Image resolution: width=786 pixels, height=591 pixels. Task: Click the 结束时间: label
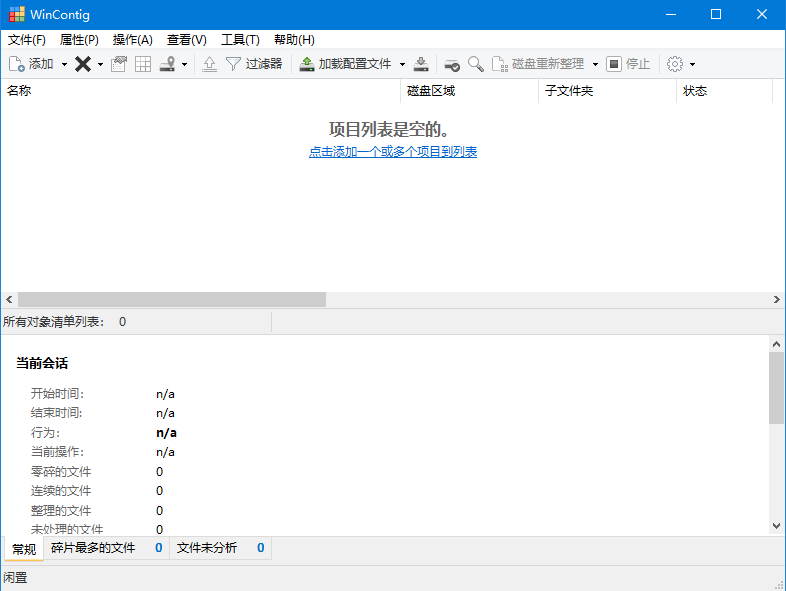pyautogui.click(x=56, y=413)
